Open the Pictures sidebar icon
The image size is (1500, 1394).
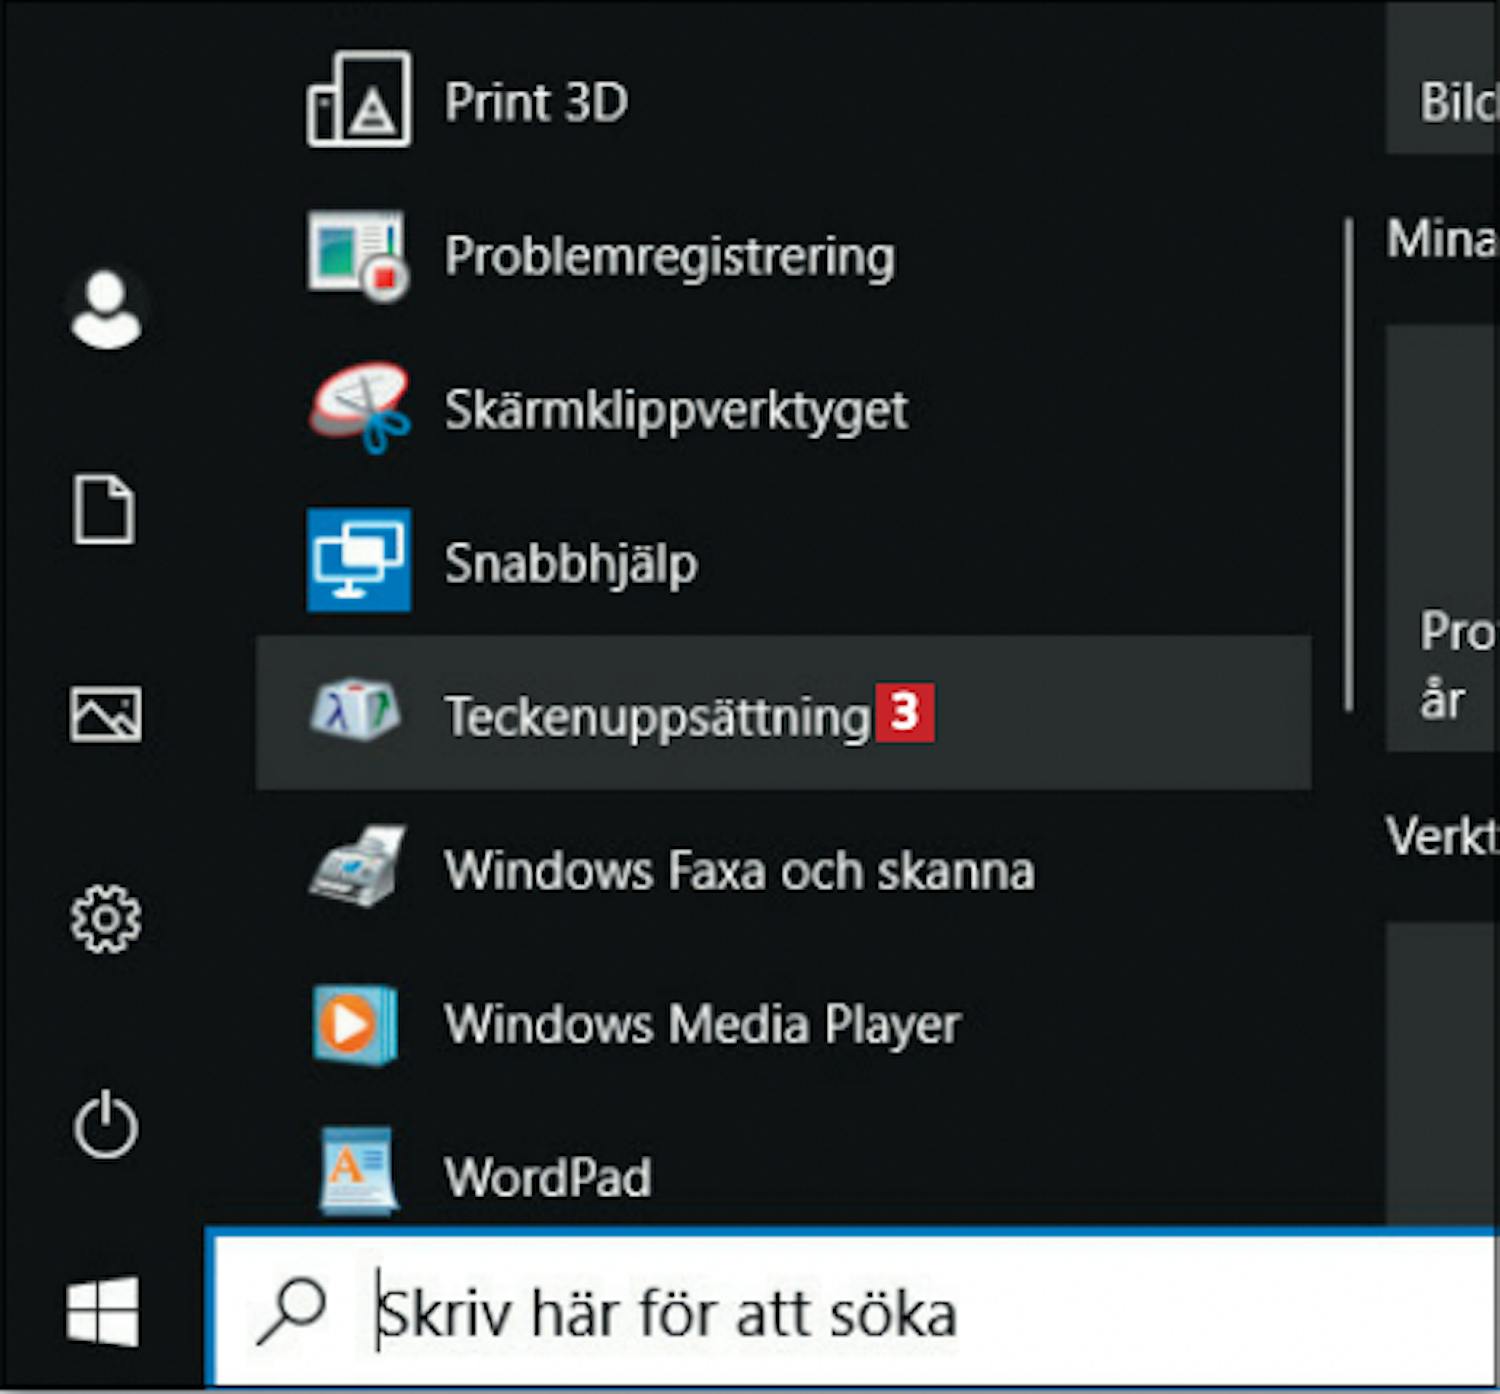106,714
